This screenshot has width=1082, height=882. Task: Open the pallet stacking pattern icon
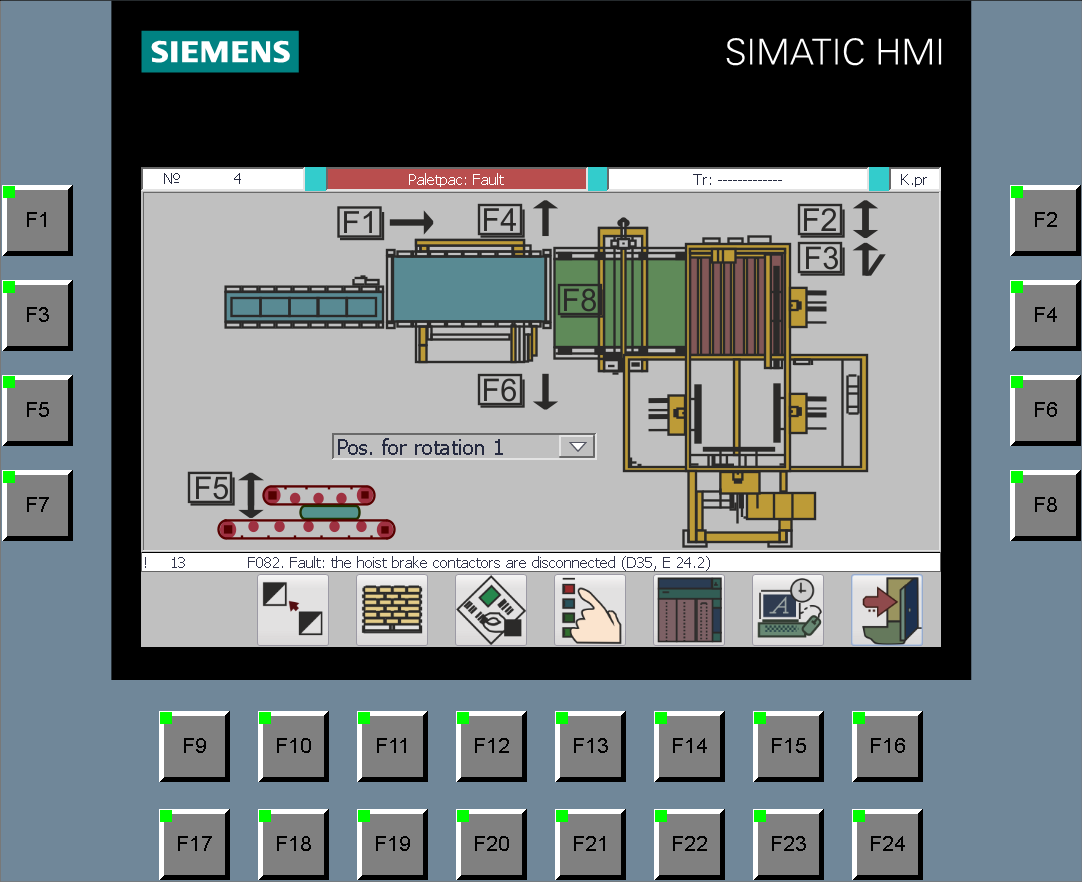pyautogui.click(x=392, y=610)
